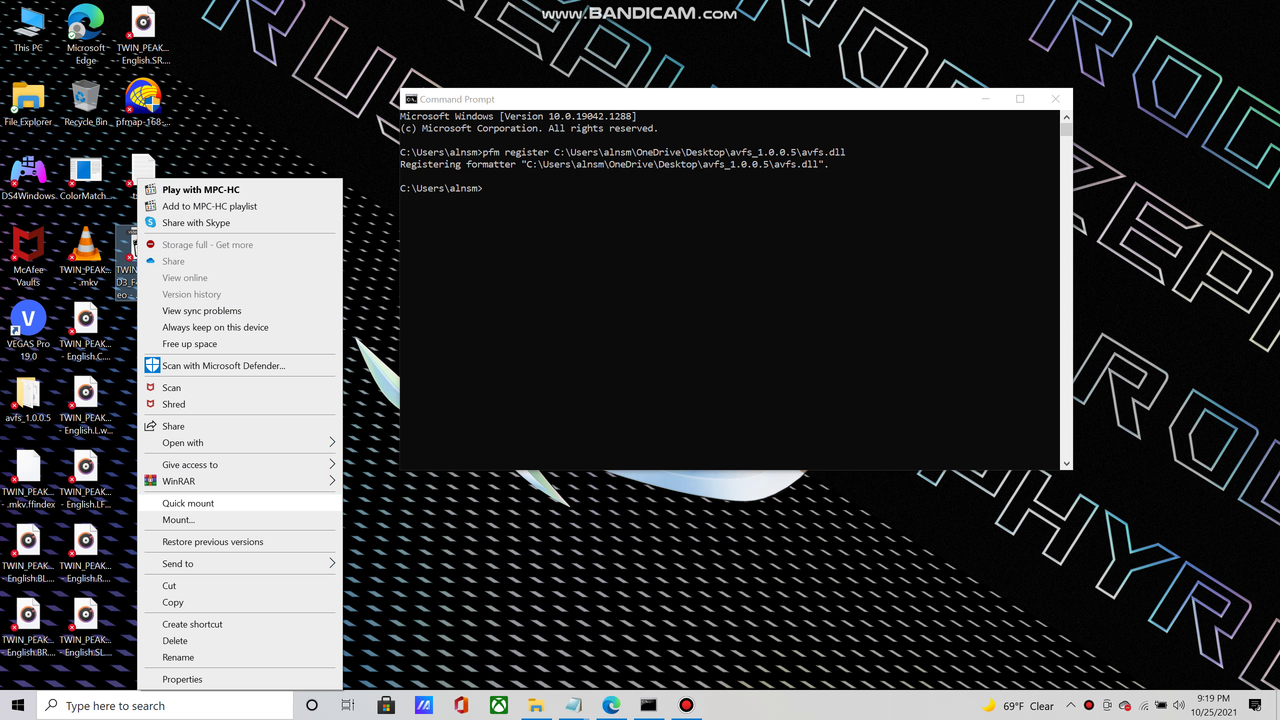Open the Windows Start menu
Screen dimensions: 1280x720
(18, 705)
